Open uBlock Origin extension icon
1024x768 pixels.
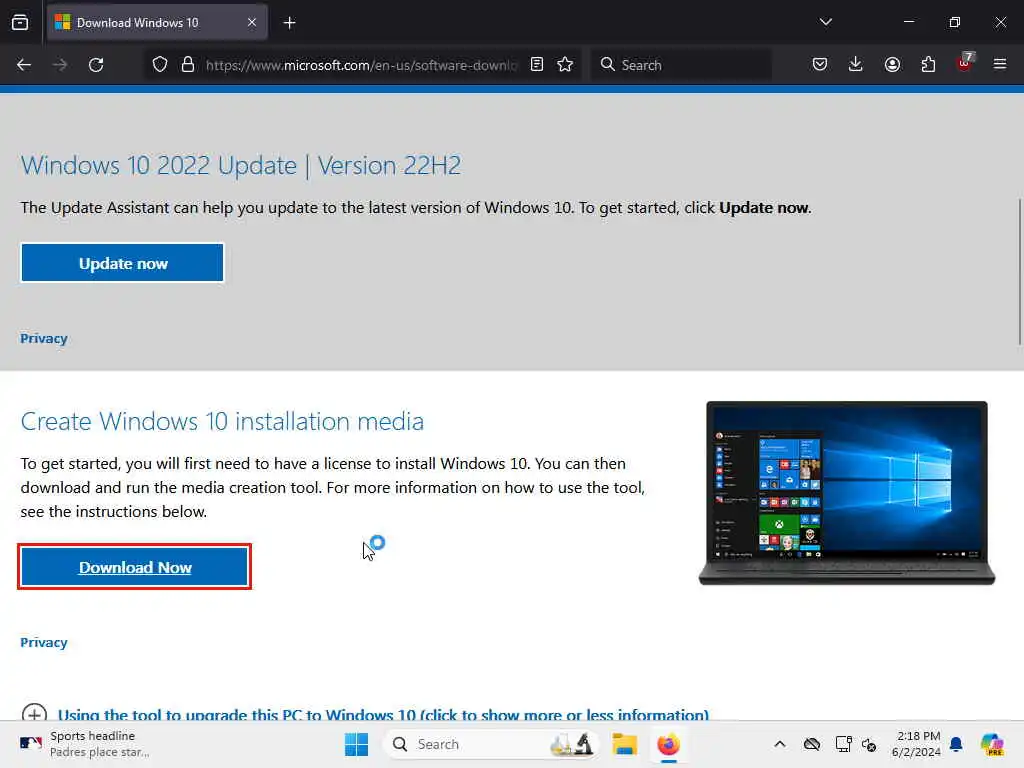pos(965,63)
